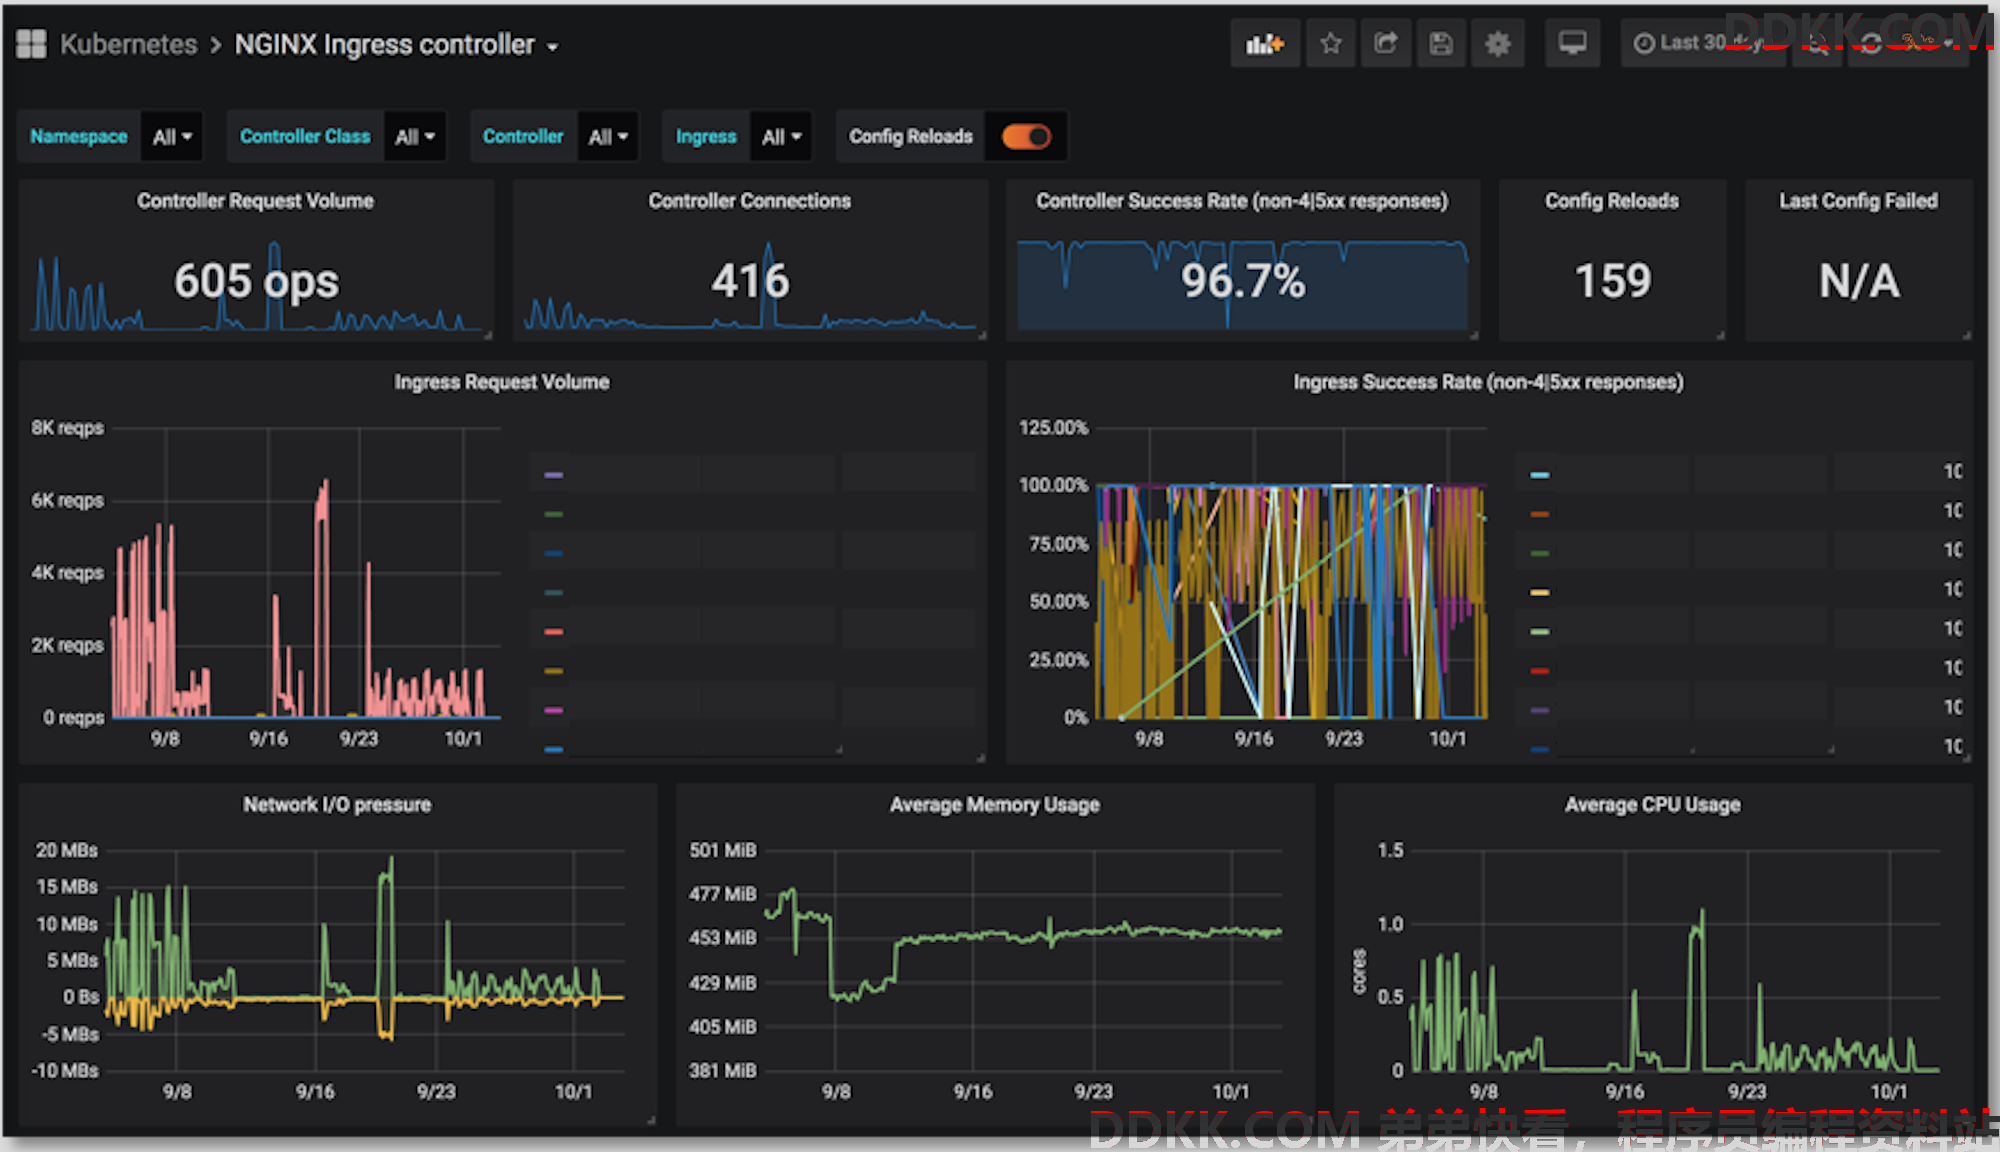Open the Last 30 days time picker
2000x1152 pixels.
(x=1704, y=44)
